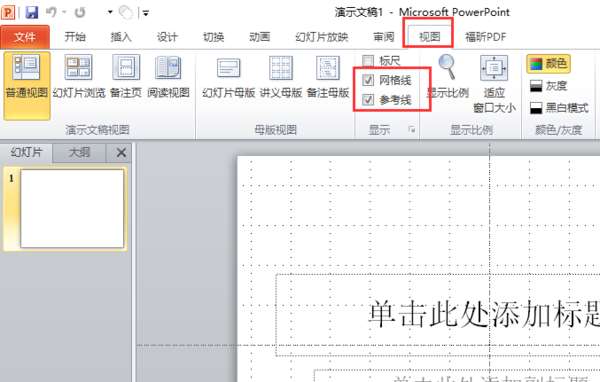600x382 pixels.
Task: Open the Customize Quick Access Toolbar dropdown
Action: pyautogui.click(x=146, y=13)
